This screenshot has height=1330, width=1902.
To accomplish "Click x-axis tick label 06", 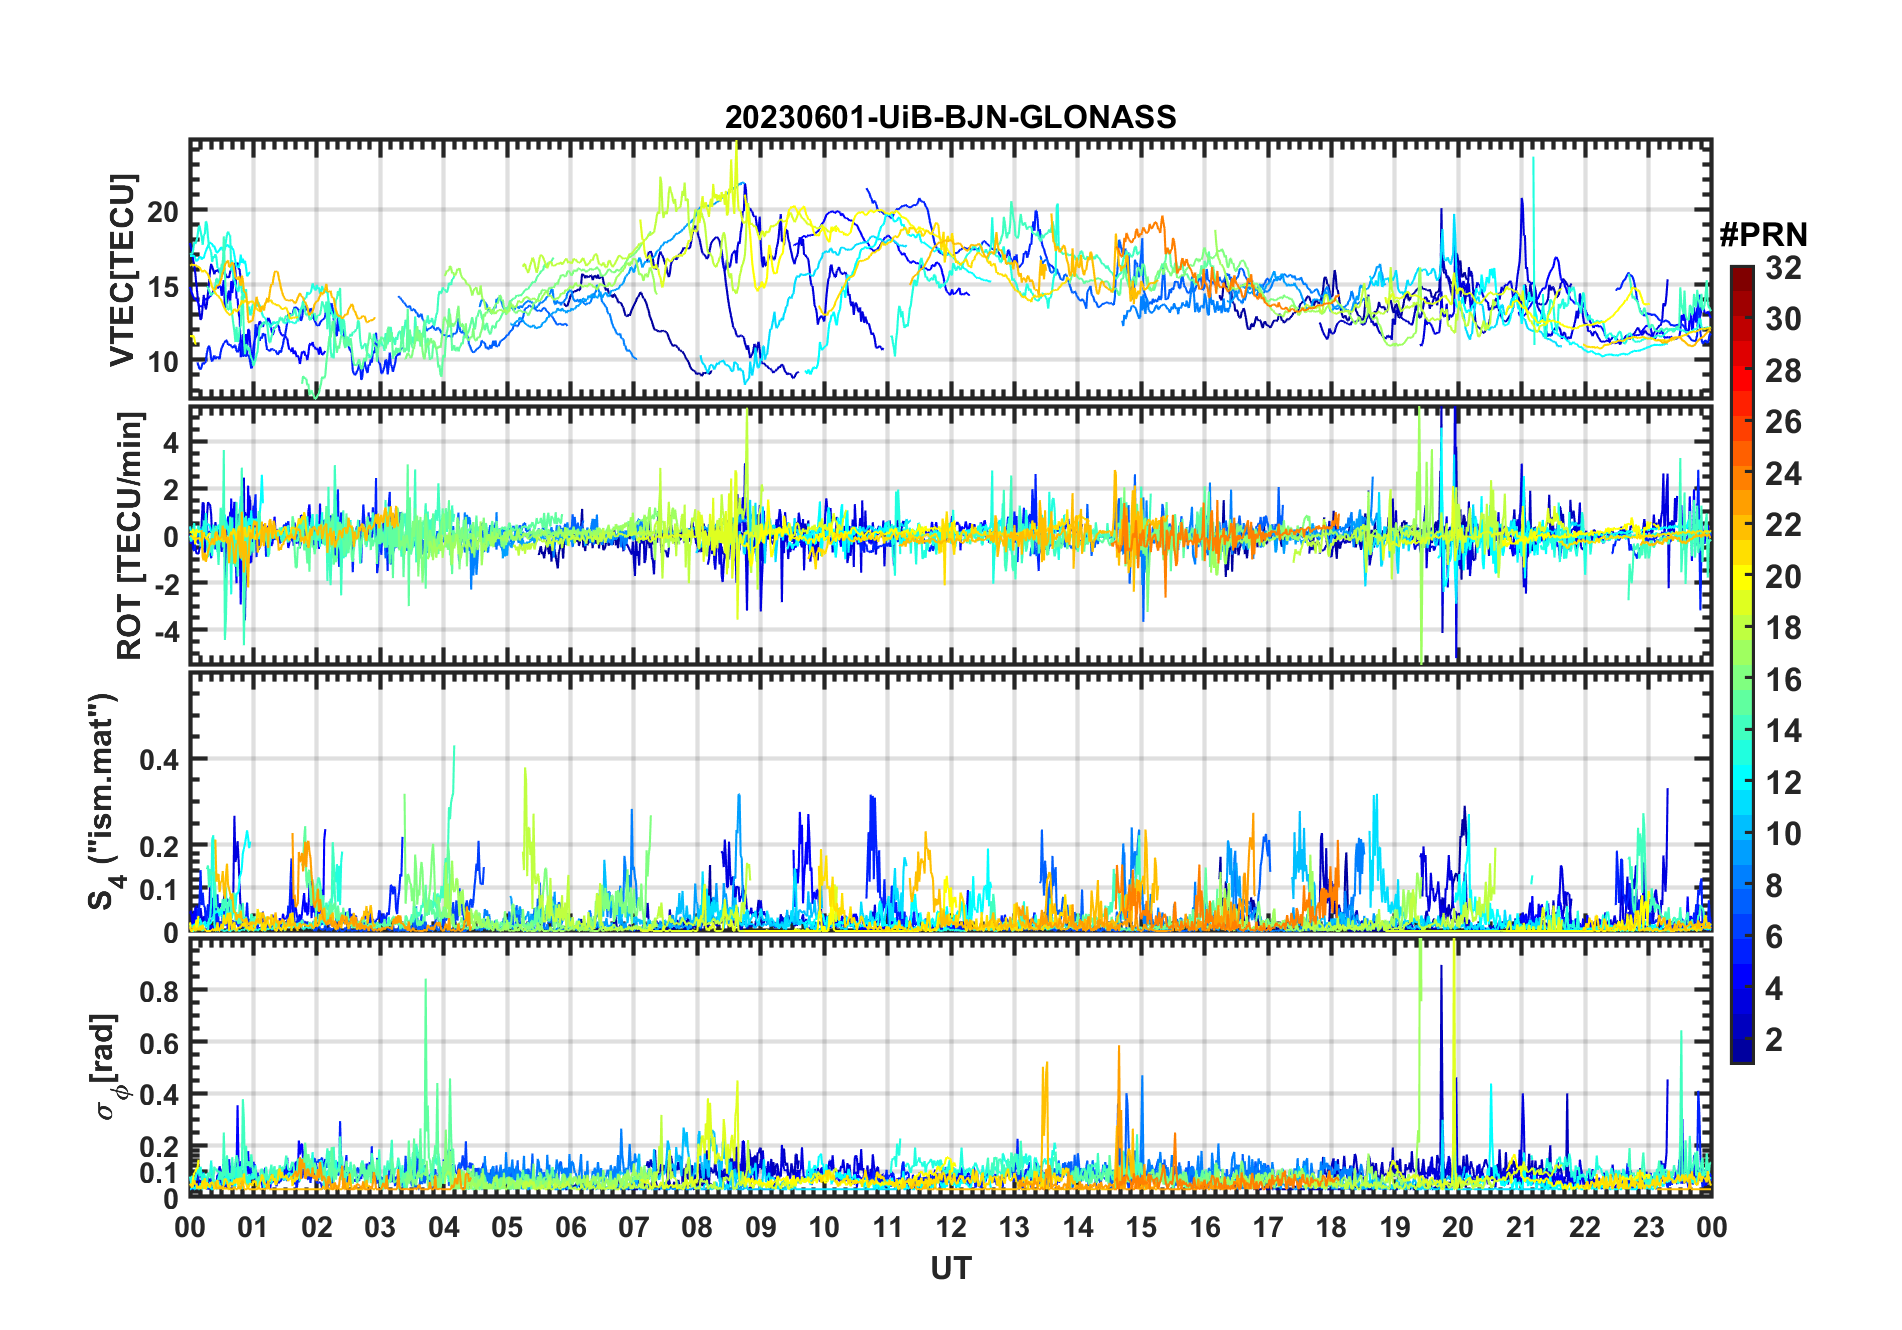I will click(570, 1227).
